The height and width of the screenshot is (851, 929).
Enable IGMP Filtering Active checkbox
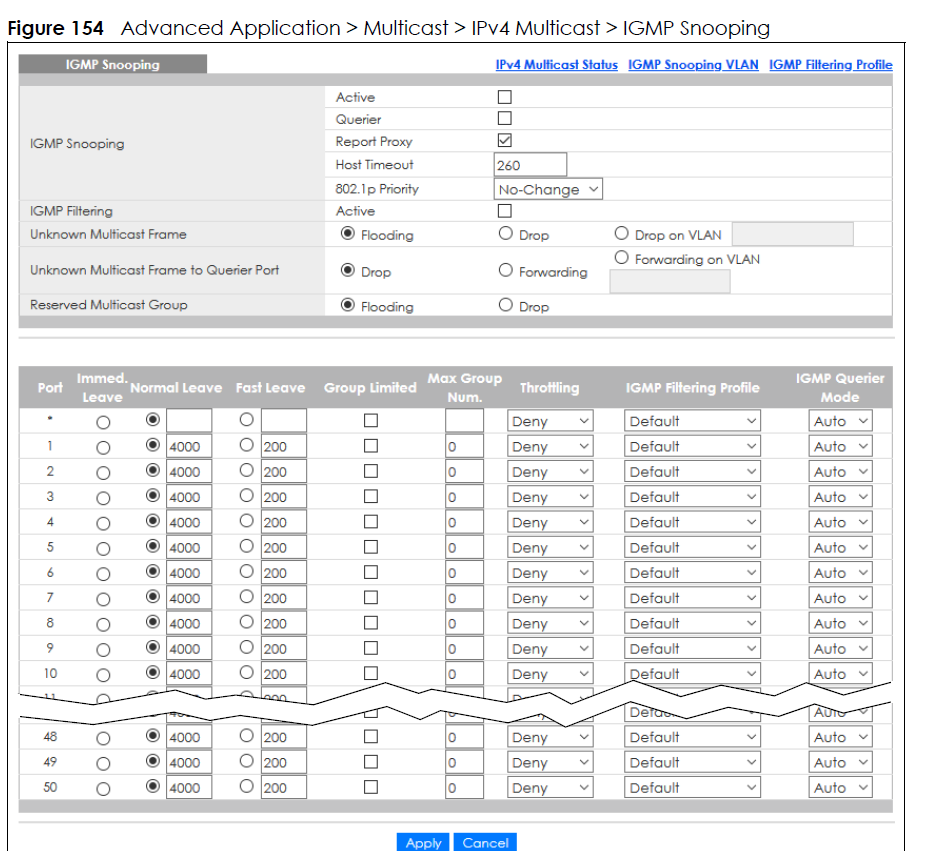(505, 211)
